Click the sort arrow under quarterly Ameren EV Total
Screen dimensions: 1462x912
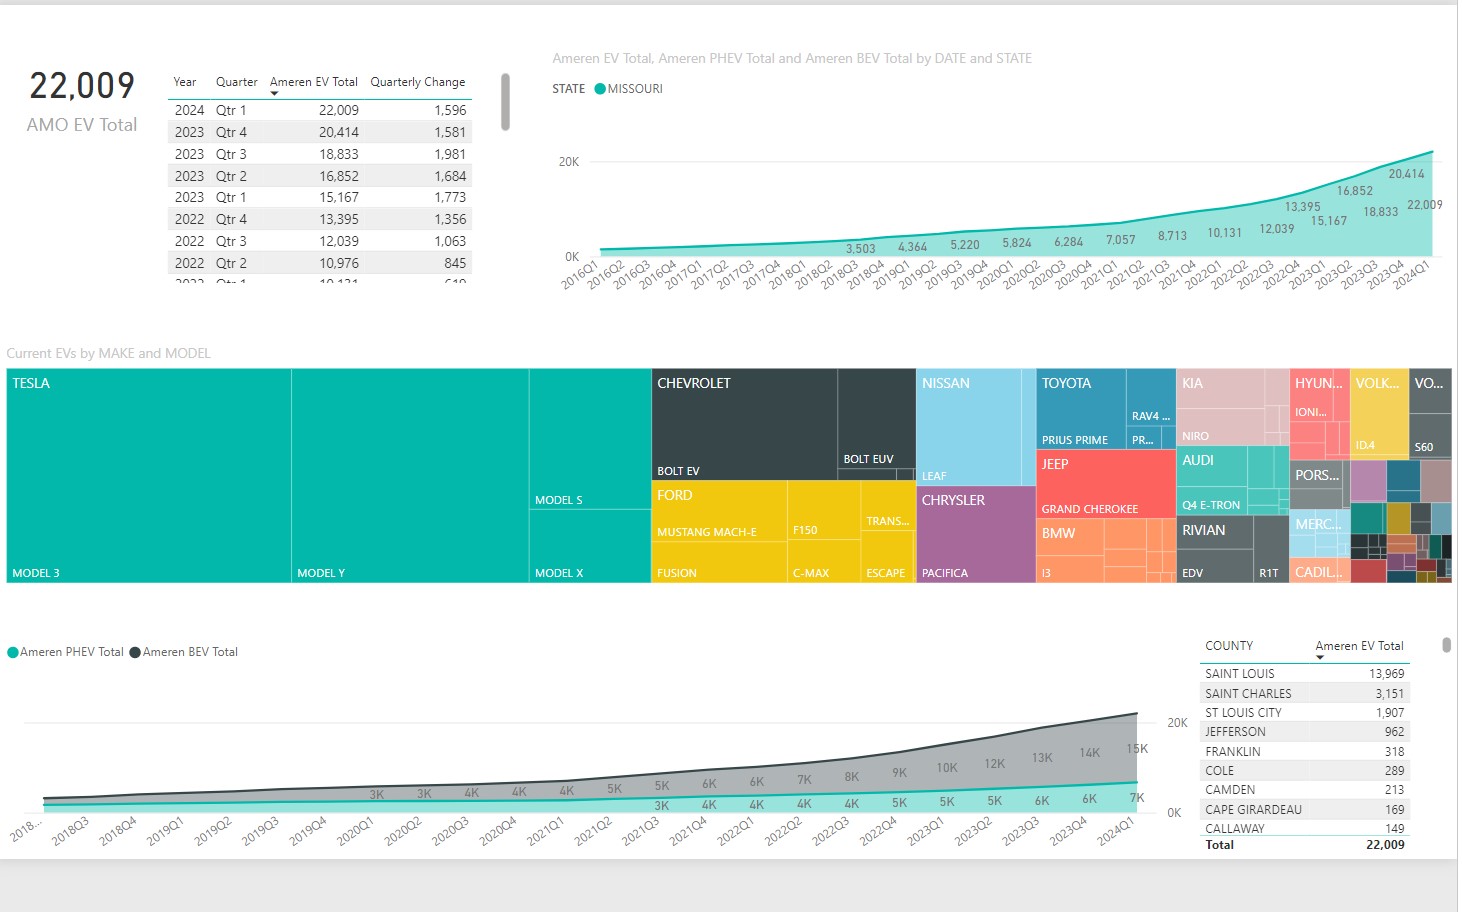(x=274, y=93)
